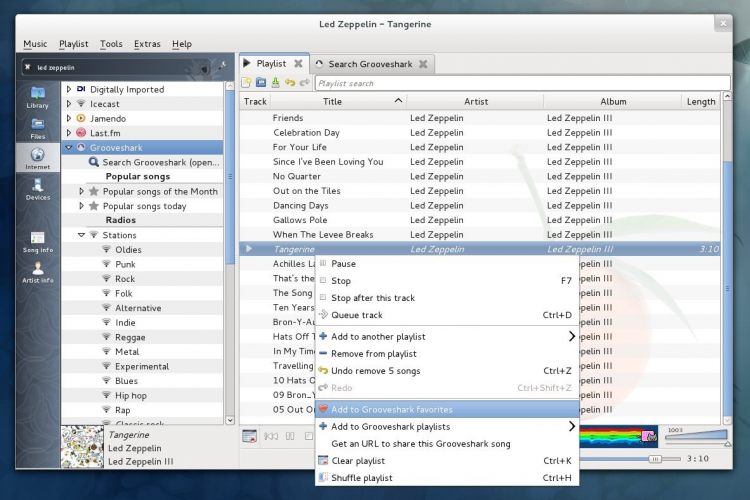Click the new playlist icon
The height and width of the screenshot is (500, 750).
coord(246,83)
